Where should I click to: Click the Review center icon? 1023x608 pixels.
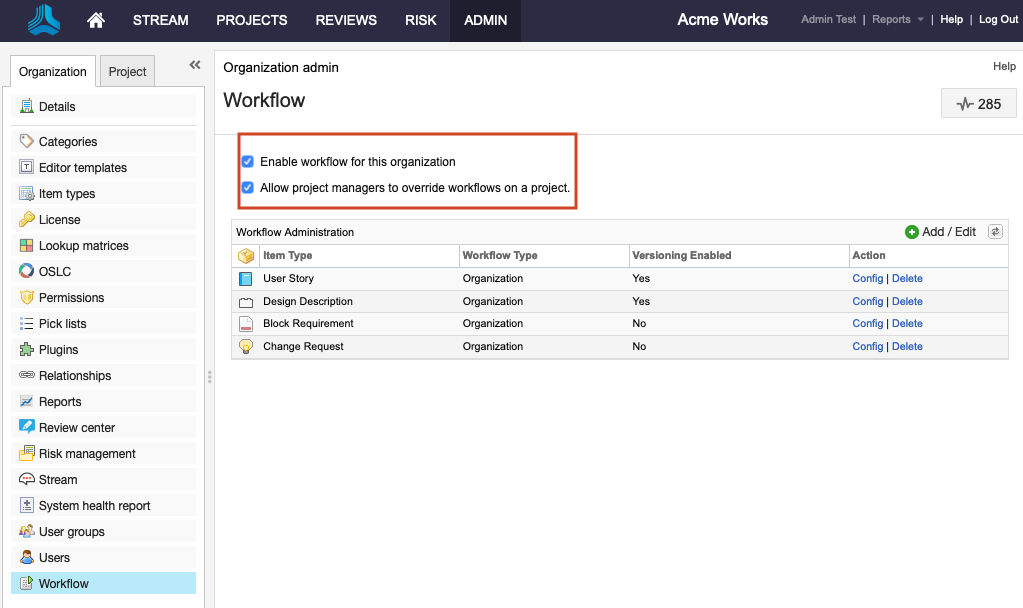click(x=26, y=427)
